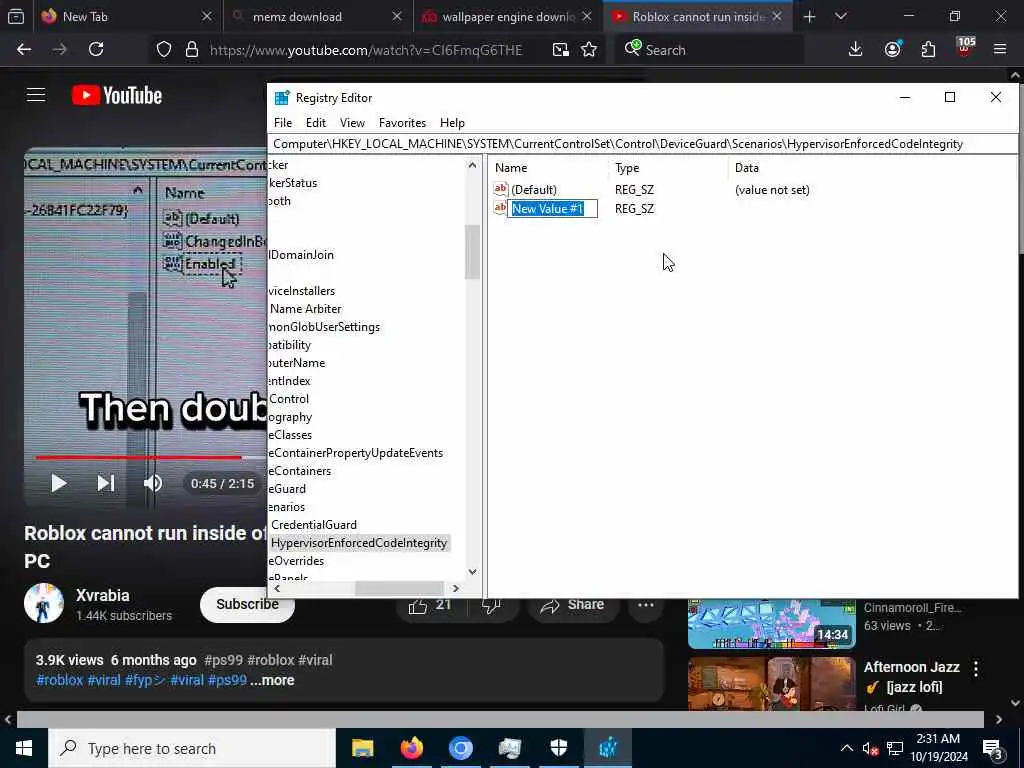The image size is (1024, 768).
Task: Open the Firefox hamburger application menu
Action: (1000, 50)
